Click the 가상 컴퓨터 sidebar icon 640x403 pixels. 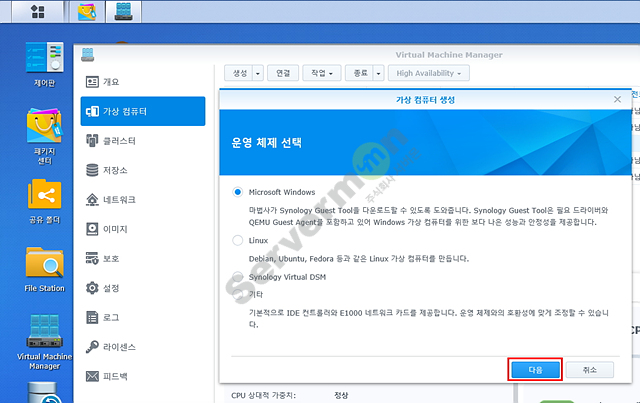point(92,111)
